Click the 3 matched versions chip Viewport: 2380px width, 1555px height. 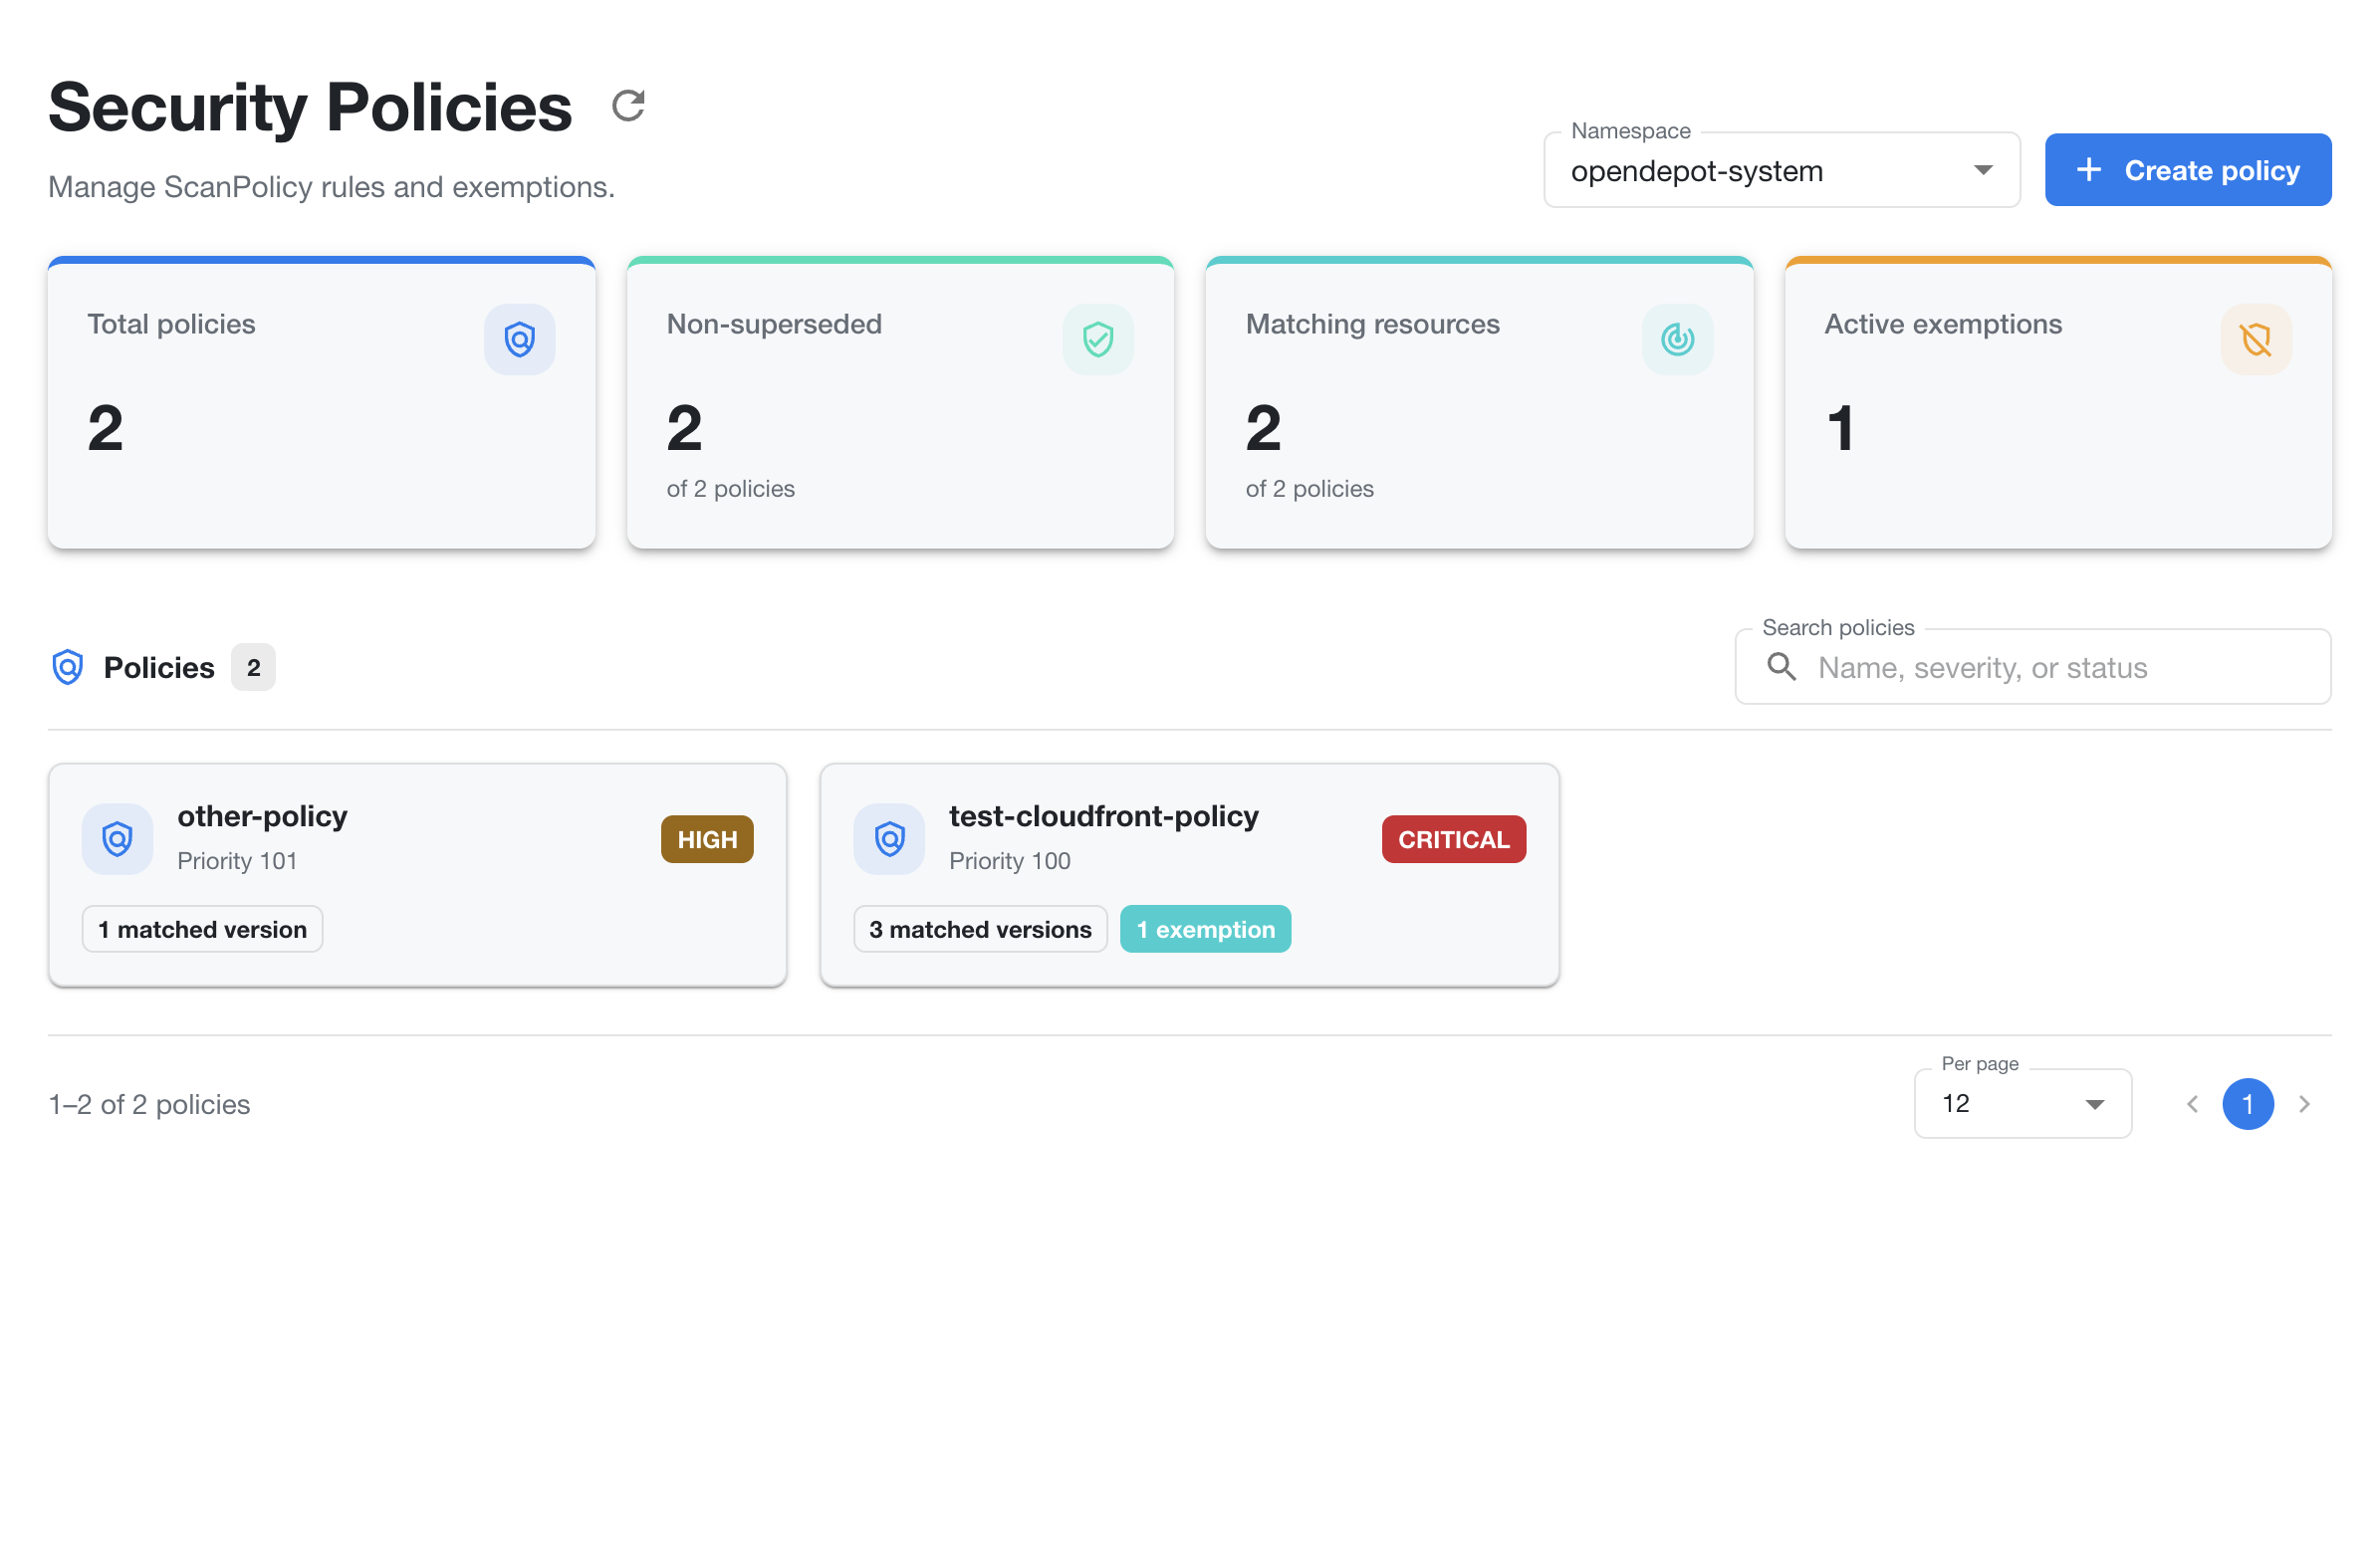click(x=980, y=929)
